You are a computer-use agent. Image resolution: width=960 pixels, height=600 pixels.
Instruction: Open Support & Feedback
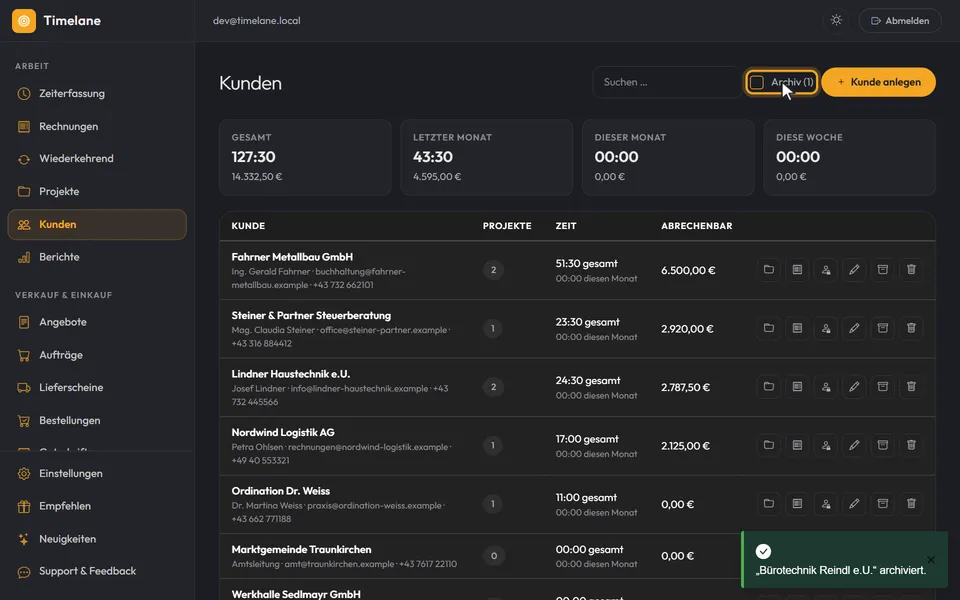[97, 571]
